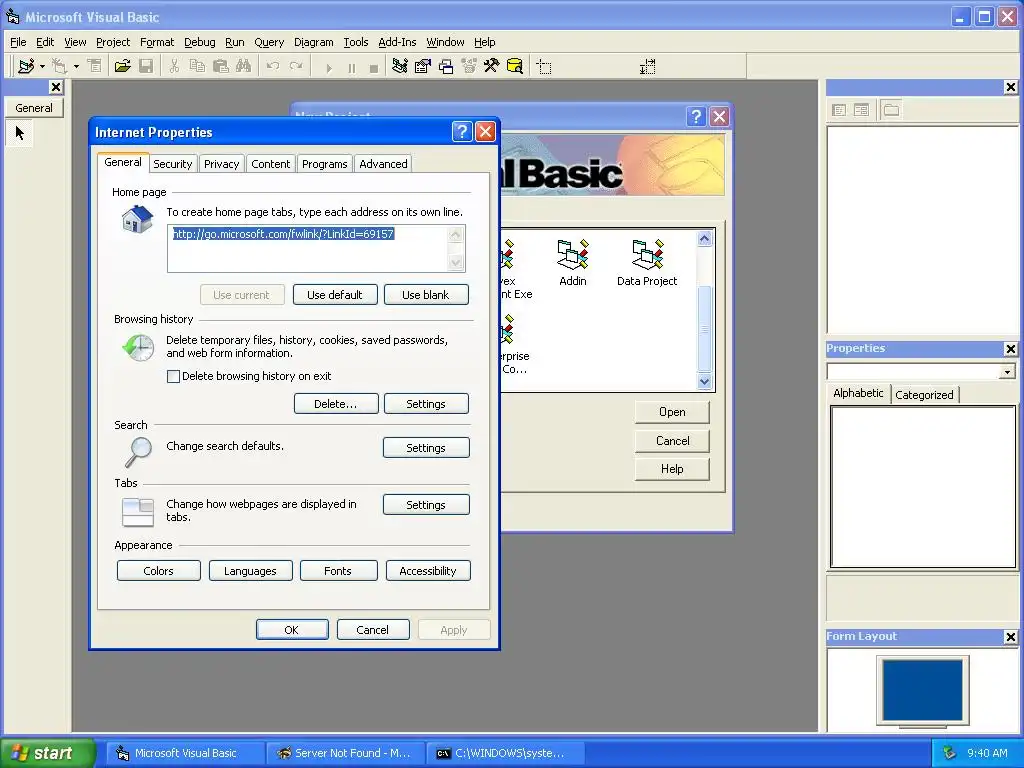Click the Paste clipboard toolbar icon
The height and width of the screenshot is (768, 1024).
click(221, 66)
